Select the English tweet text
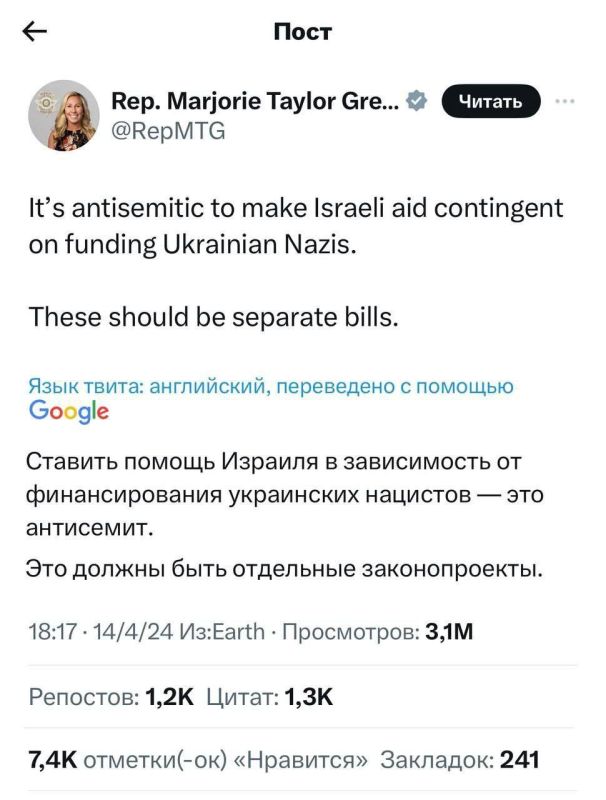Viewport: 606px width, 800px height. tap(290, 227)
